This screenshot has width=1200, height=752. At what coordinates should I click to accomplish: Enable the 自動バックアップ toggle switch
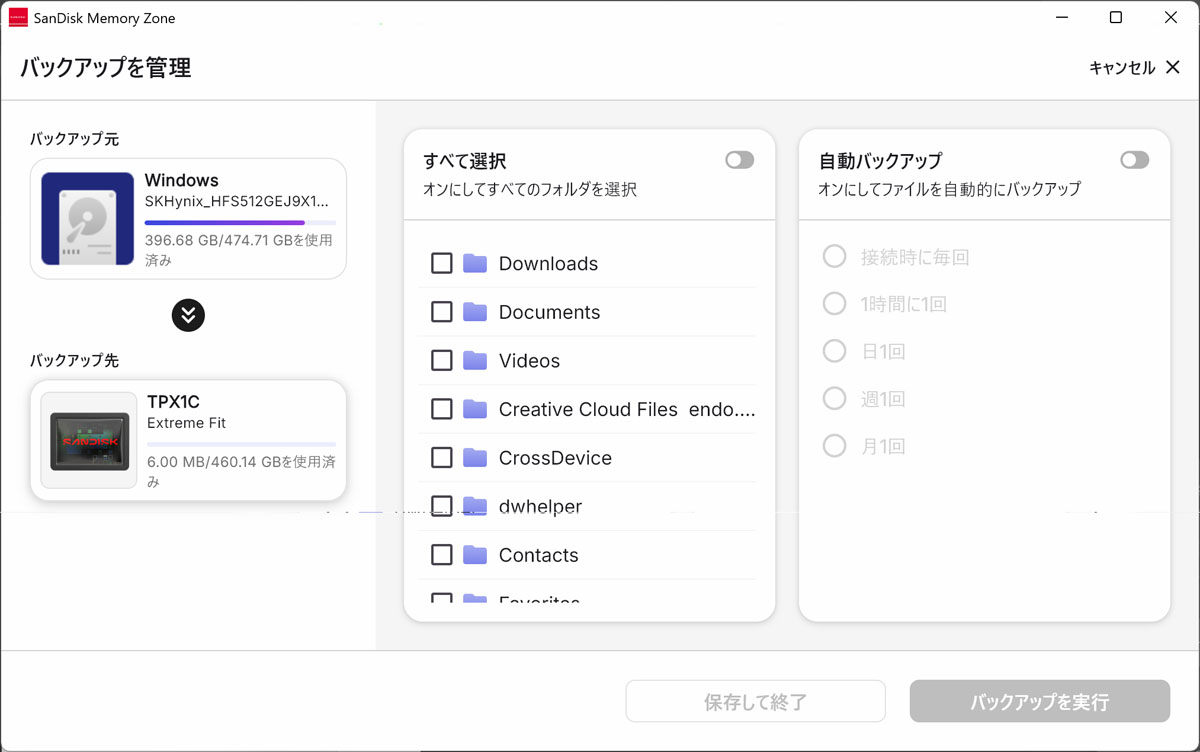[x=1134, y=160]
